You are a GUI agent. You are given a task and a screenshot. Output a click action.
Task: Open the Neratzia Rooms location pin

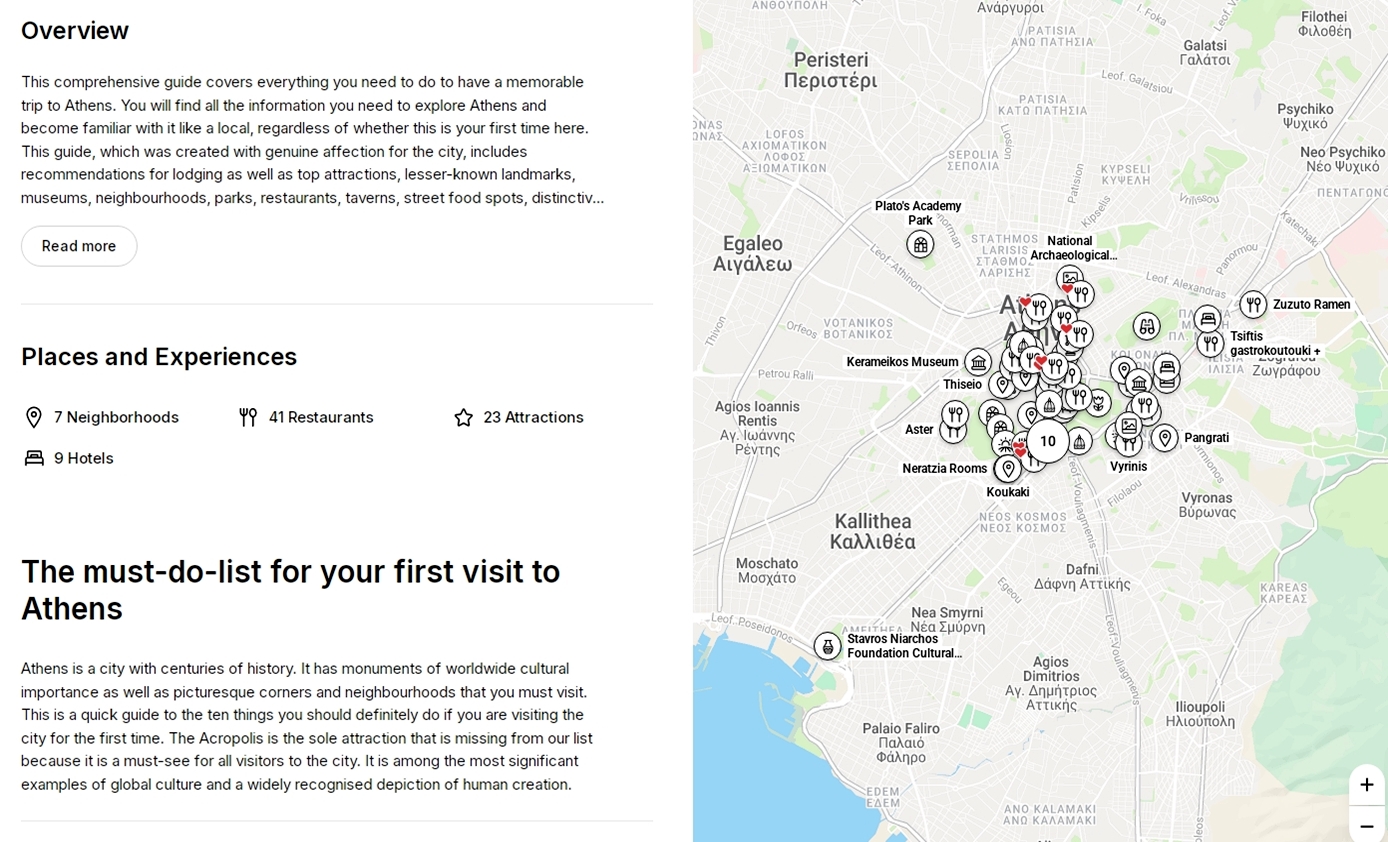[x=1007, y=467]
